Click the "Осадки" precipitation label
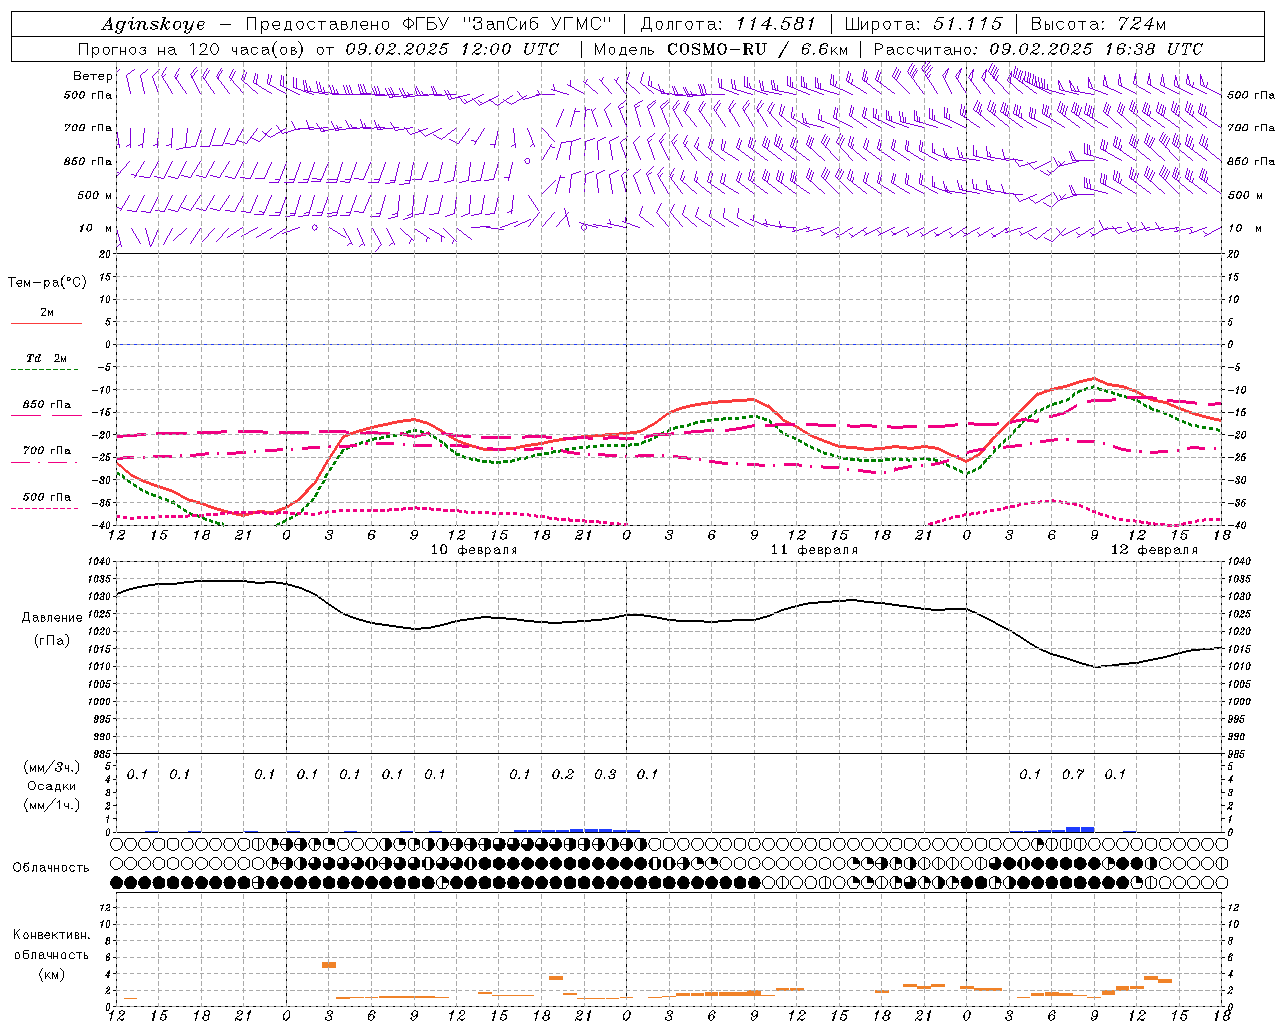 tap(52, 786)
